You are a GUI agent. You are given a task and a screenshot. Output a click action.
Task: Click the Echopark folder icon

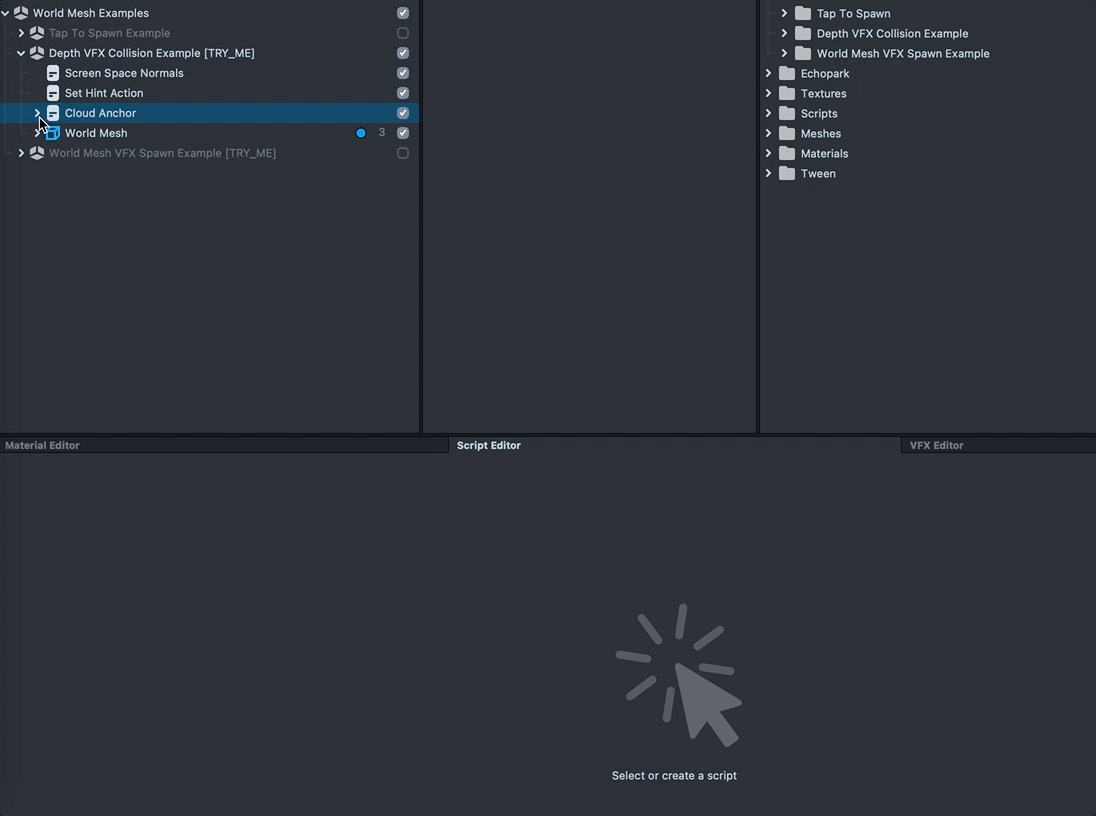[x=787, y=73]
